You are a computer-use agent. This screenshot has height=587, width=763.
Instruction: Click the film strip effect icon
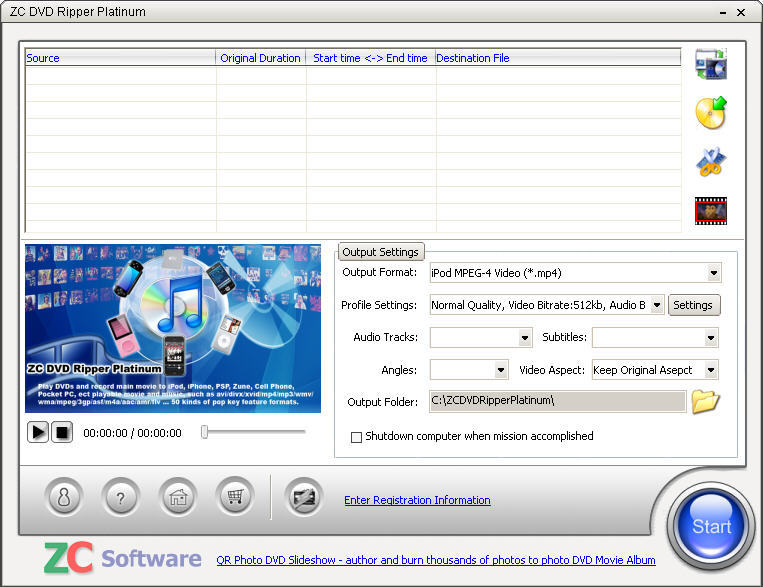(711, 211)
